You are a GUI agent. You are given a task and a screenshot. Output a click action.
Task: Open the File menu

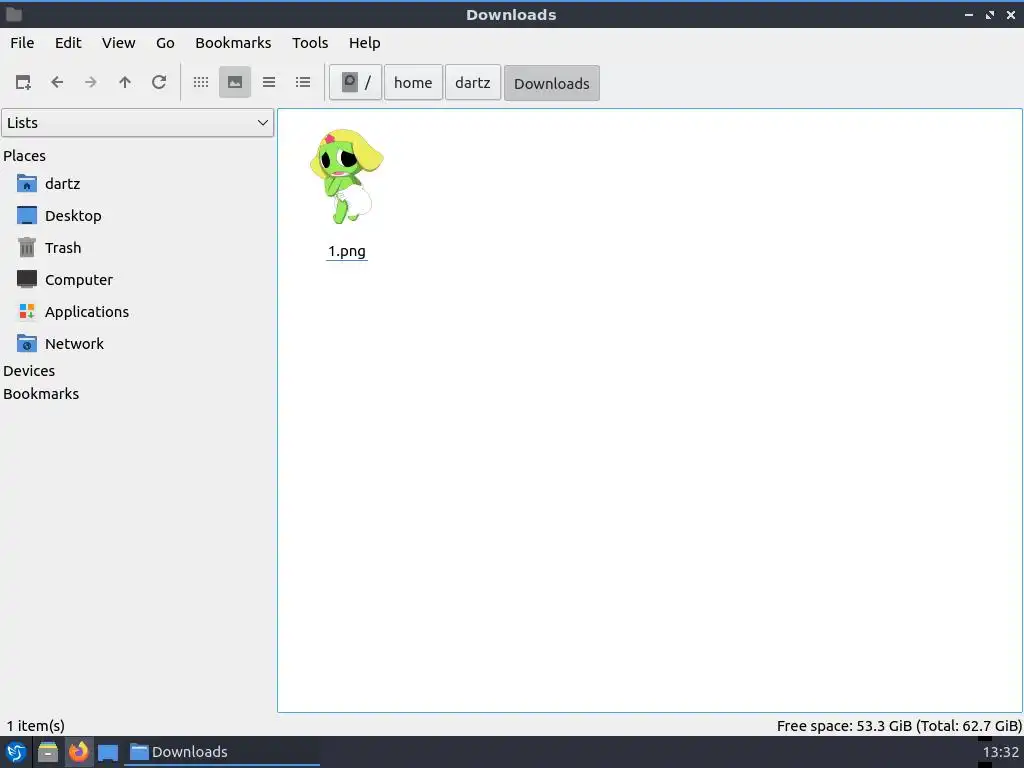point(22,42)
